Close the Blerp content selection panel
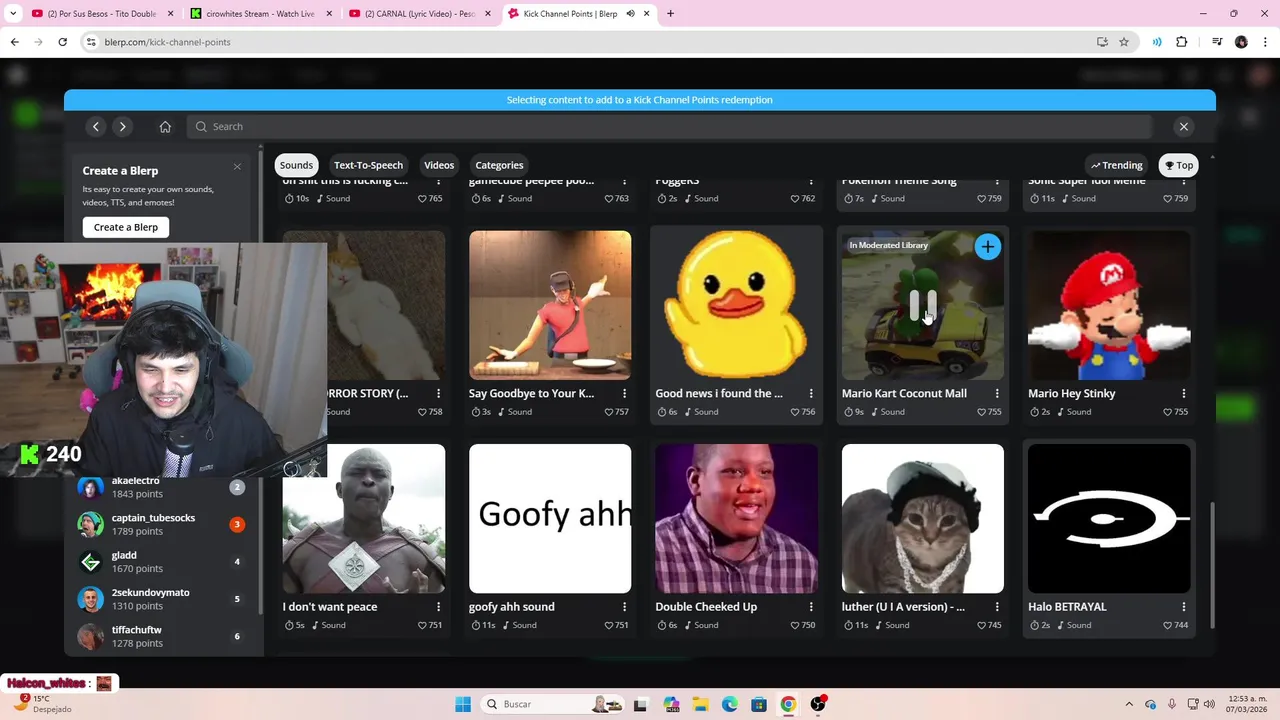The width and height of the screenshot is (1280, 720). (x=1184, y=126)
